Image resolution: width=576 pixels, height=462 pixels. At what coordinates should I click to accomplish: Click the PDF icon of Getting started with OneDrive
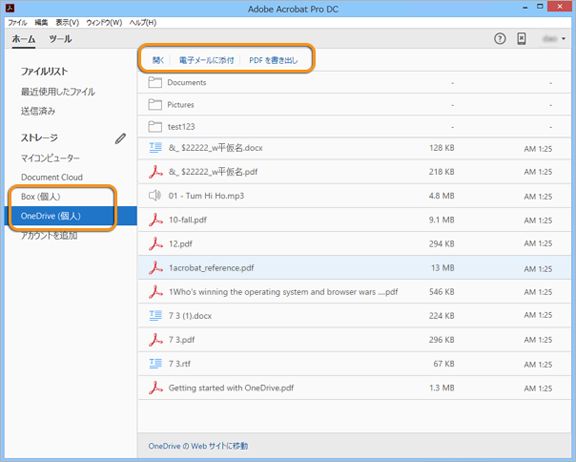pyautogui.click(x=155, y=388)
